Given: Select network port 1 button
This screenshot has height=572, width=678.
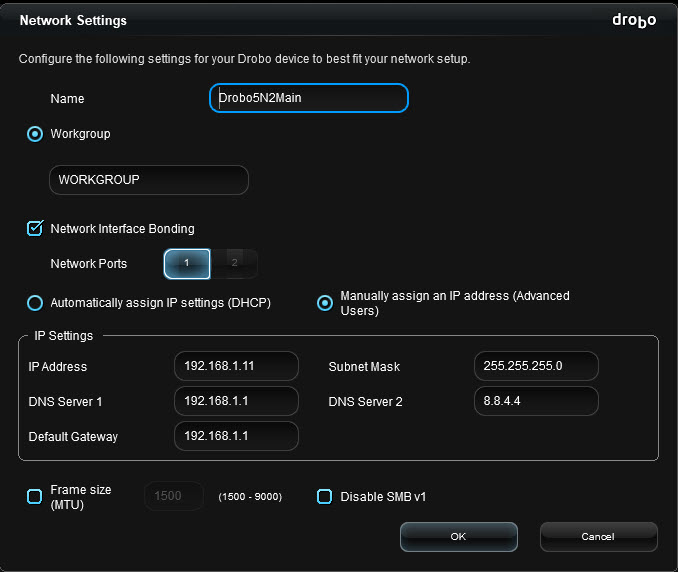Looking at the screenshot, I should tap(187, 263).
